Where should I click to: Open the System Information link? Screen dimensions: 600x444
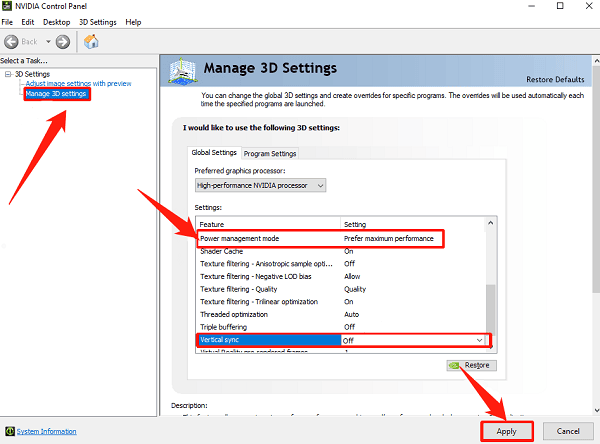click(x=46, y=431)
